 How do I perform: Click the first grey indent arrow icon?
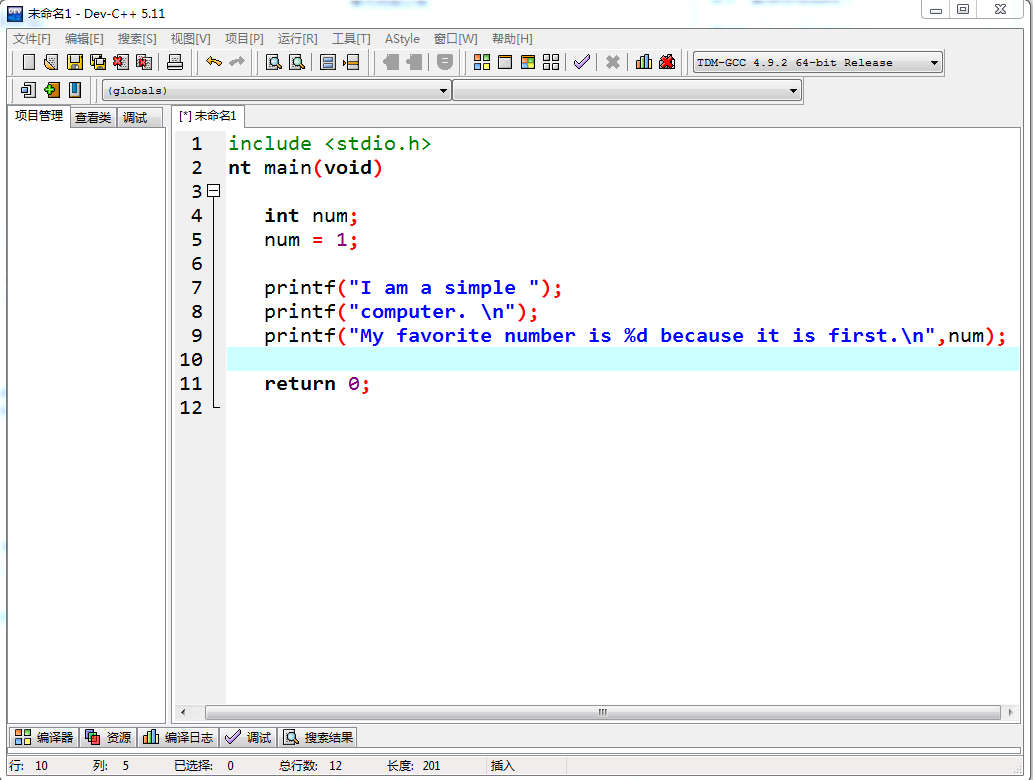pyautogui.click(x=391, y=62)
